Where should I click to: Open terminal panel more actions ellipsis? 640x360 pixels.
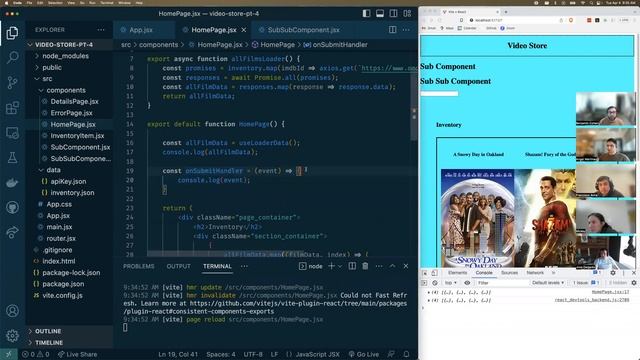pos(379,266)
